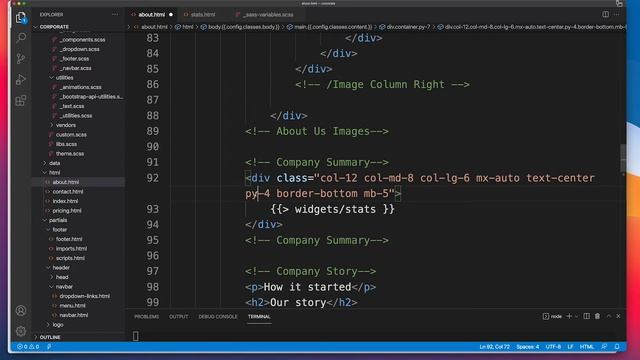Open custom.scss in the explorer
The image size is (640, 360).
tap(71, 134)
